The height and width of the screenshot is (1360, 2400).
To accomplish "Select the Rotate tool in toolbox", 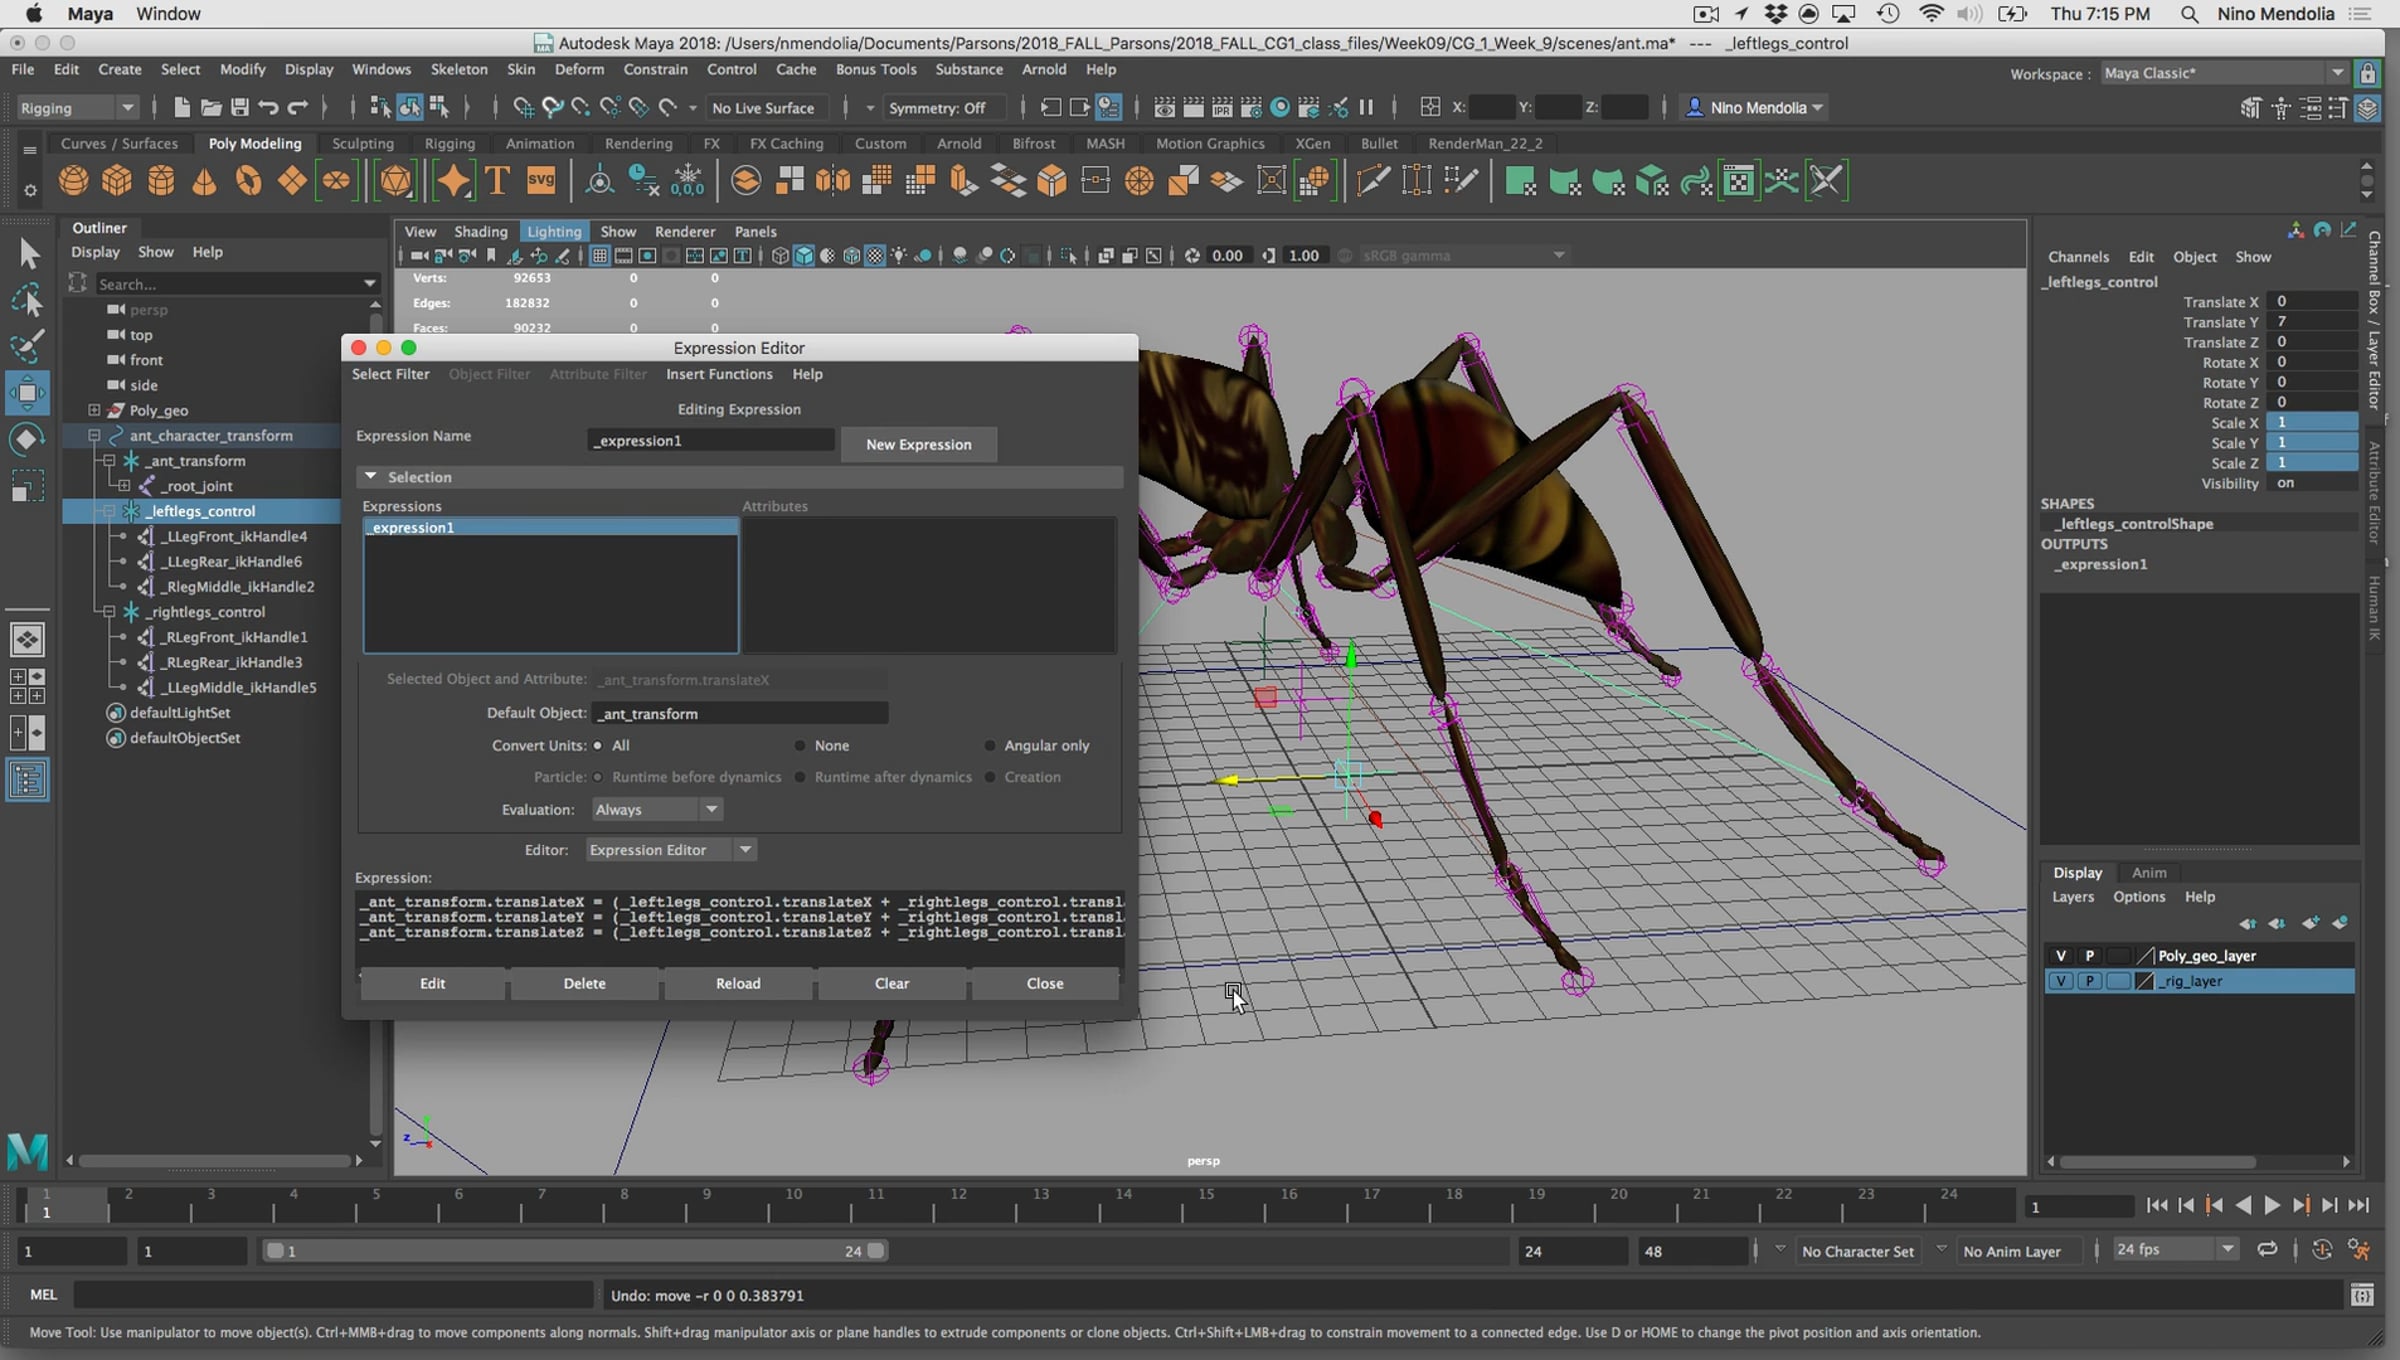I will [27, 440].
